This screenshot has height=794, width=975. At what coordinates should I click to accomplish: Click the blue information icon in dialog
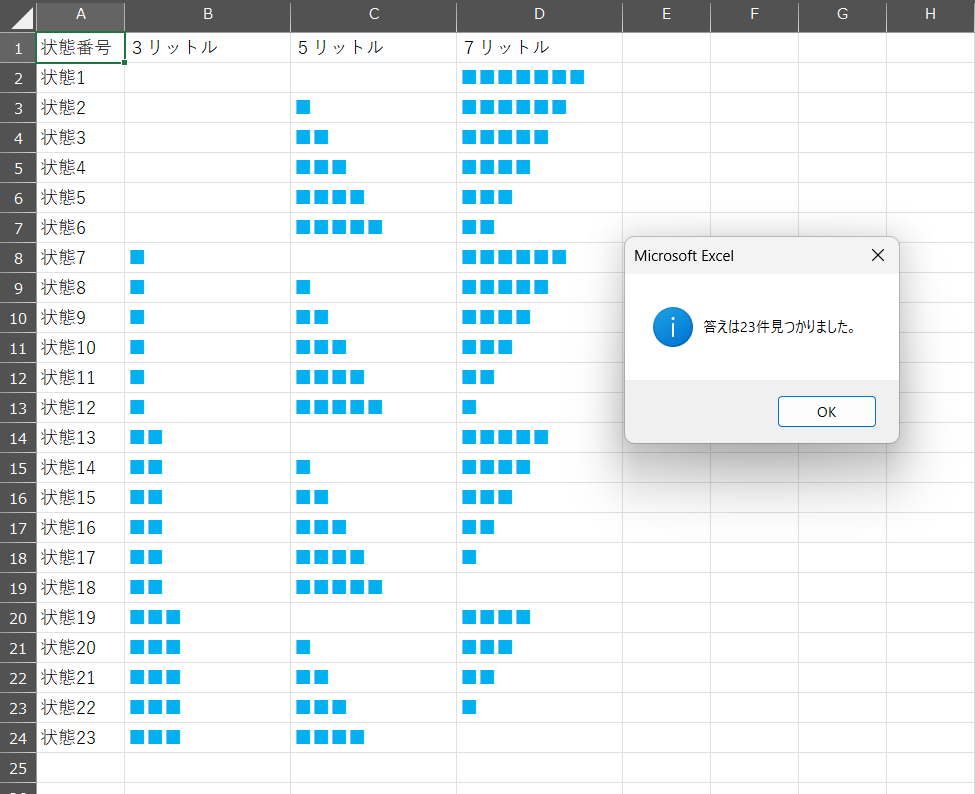pos(672,327)
